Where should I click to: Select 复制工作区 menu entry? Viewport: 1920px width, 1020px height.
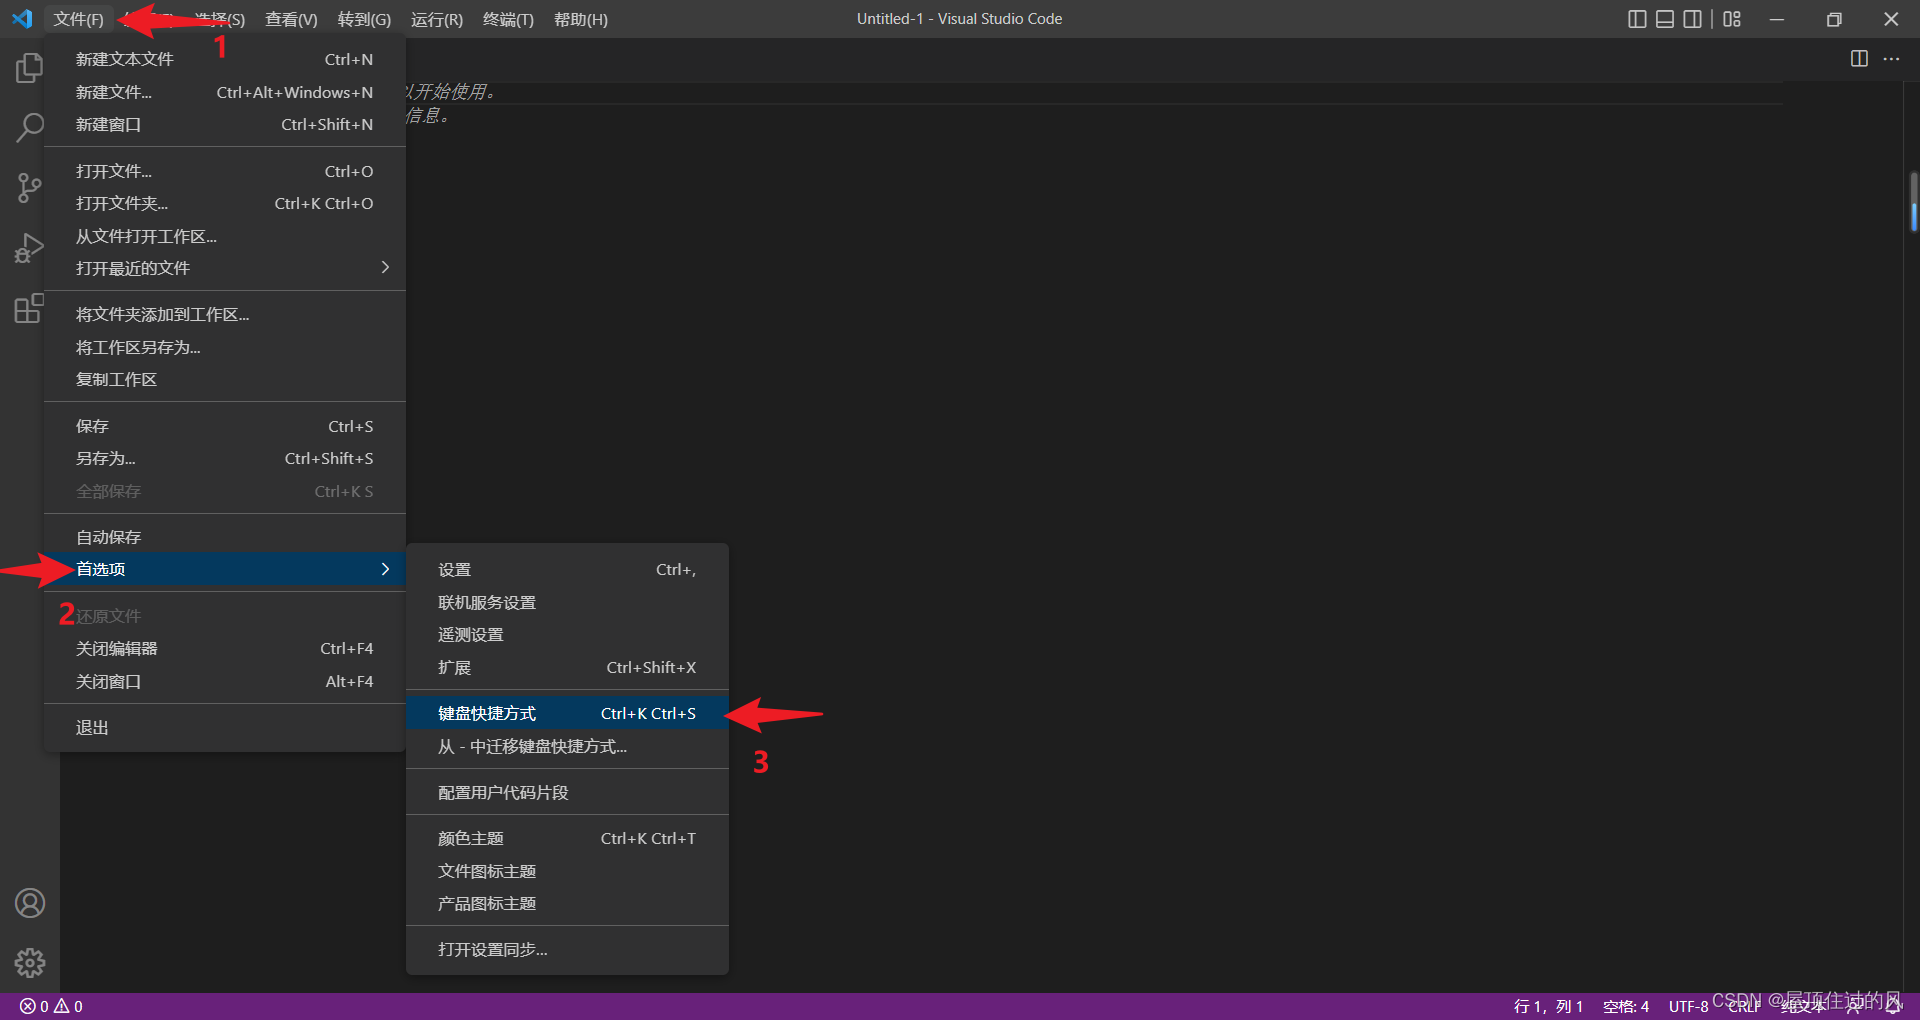[x=225, y=379]
